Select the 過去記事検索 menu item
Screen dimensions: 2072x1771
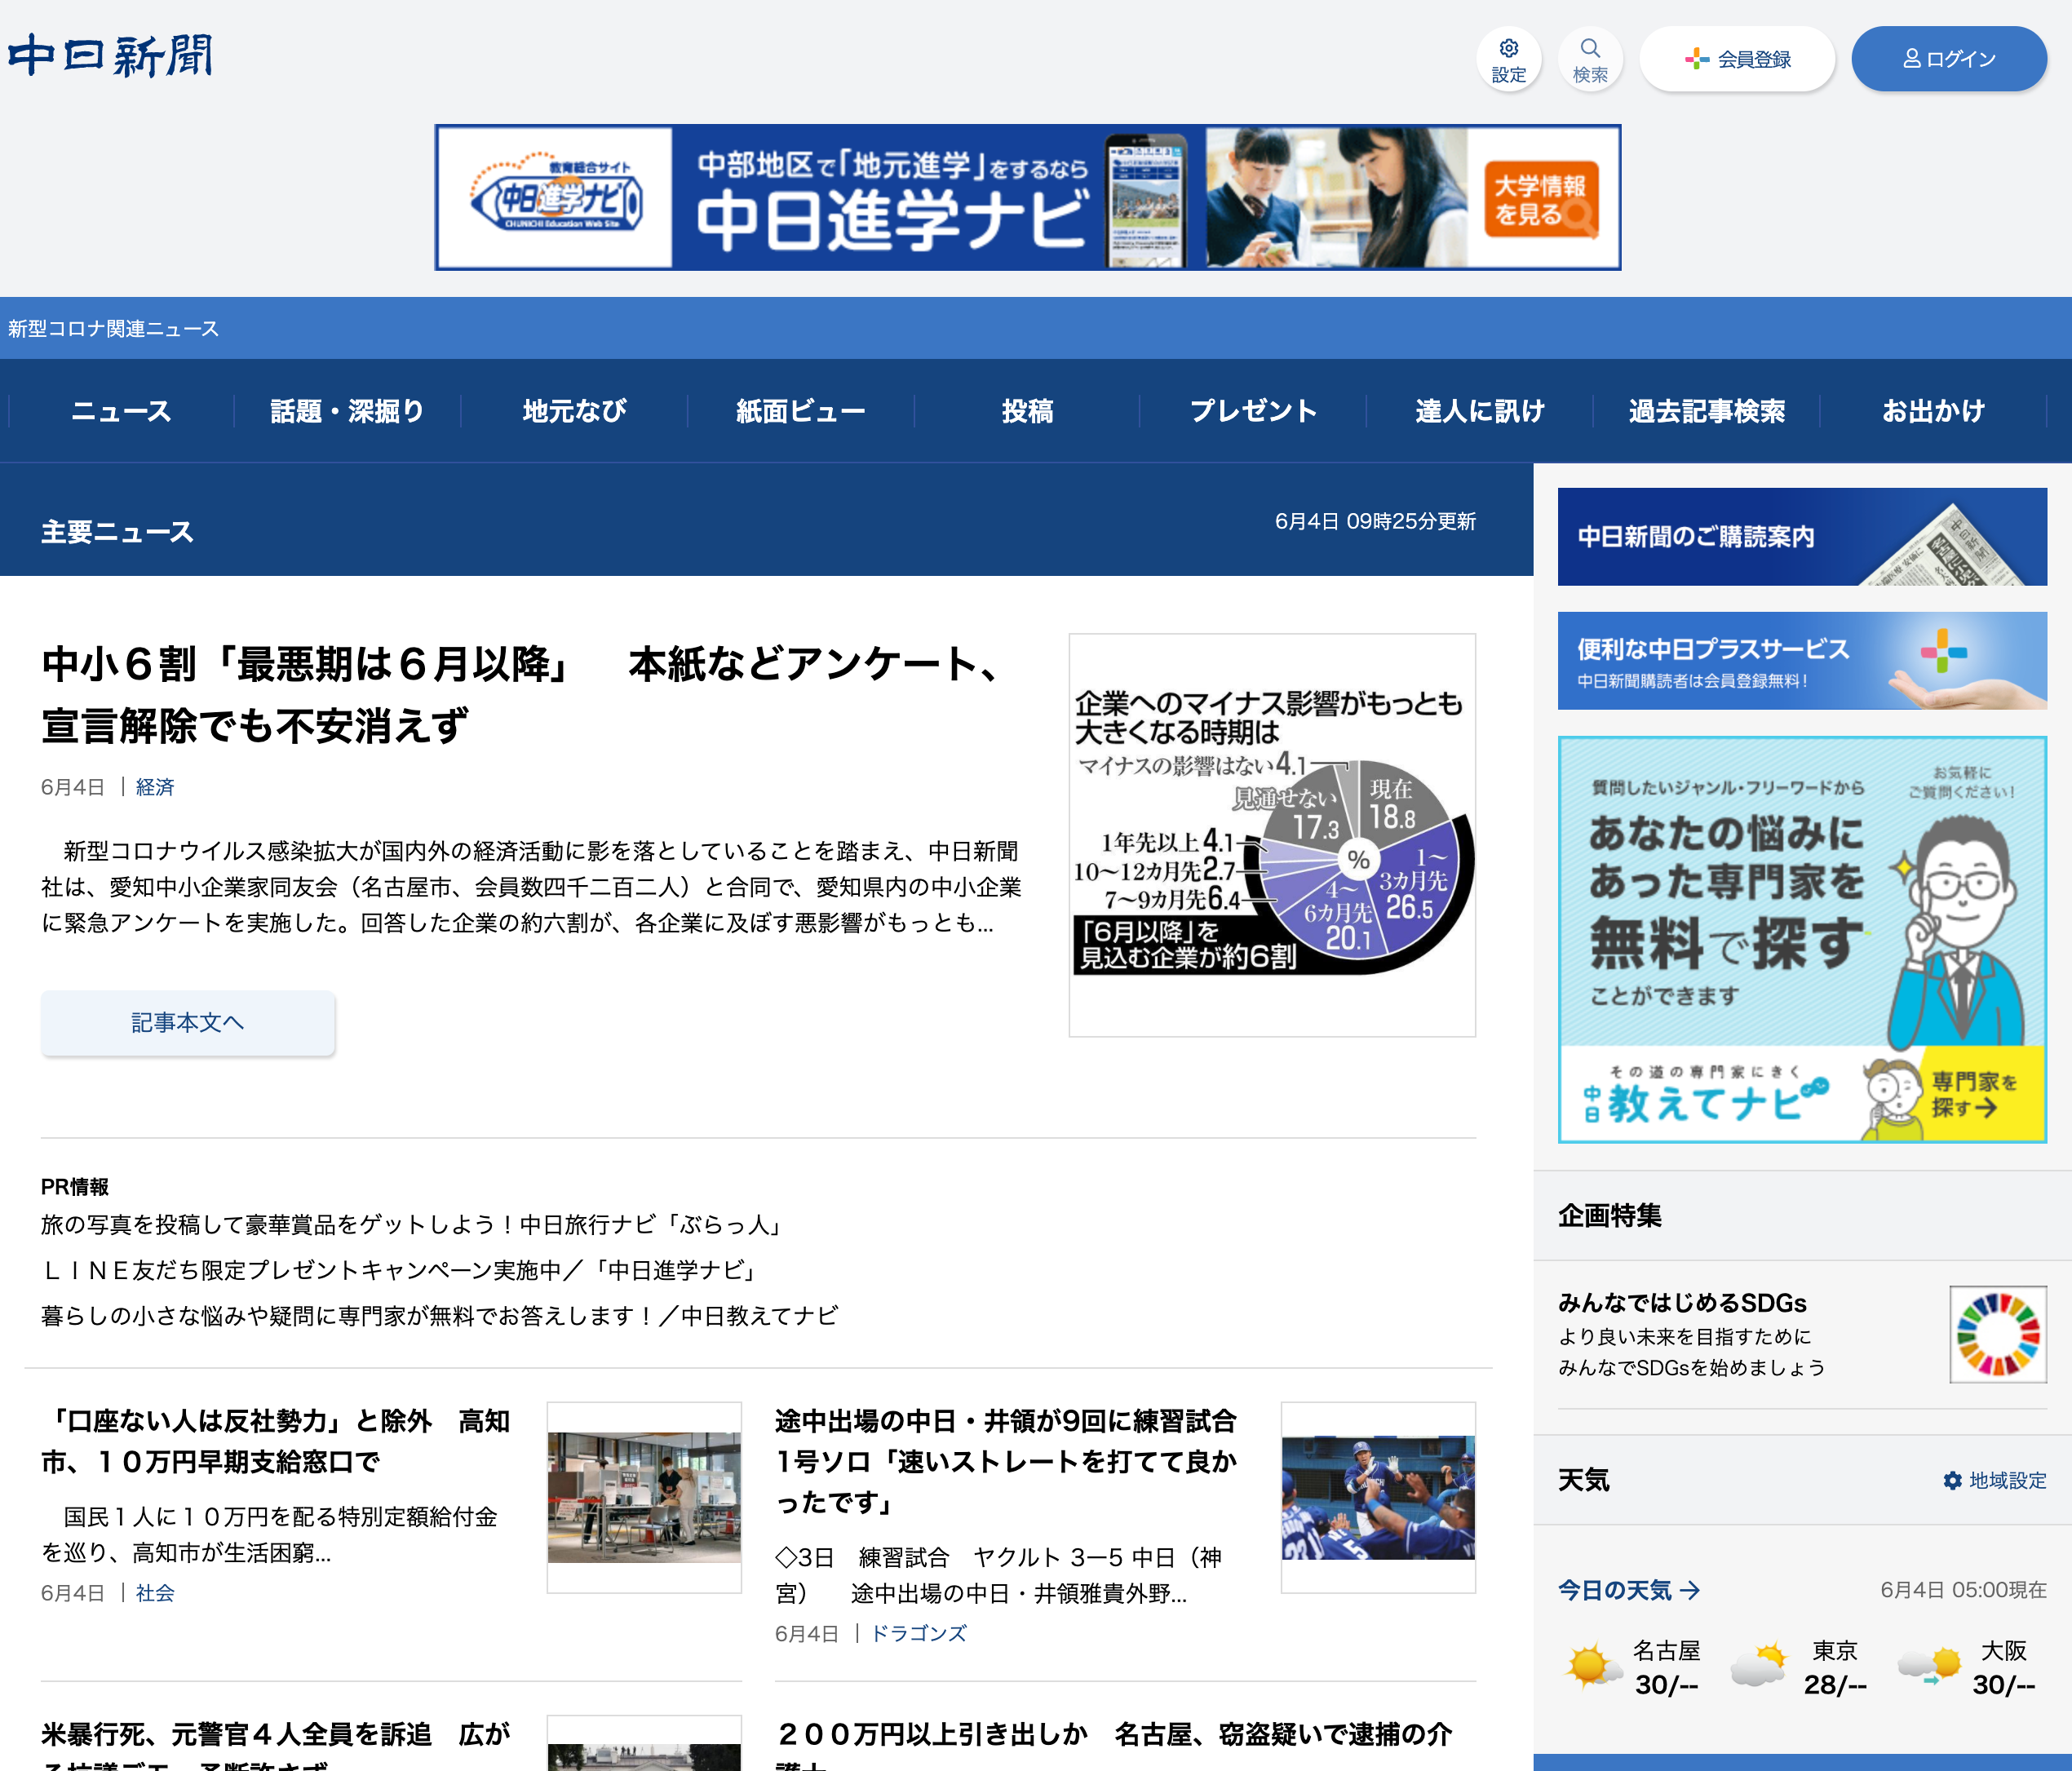[1706, 411]
